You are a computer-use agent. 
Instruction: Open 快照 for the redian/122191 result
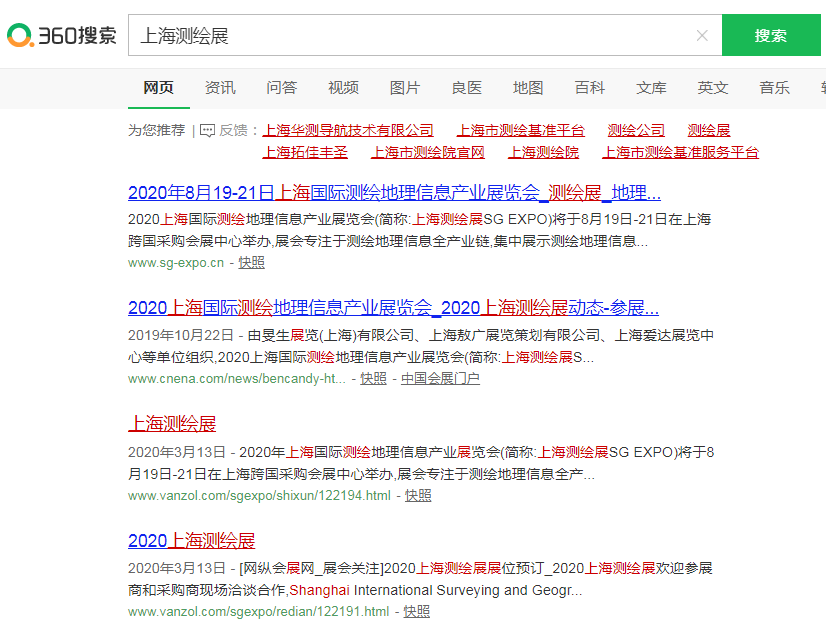(x=417, y=611)
